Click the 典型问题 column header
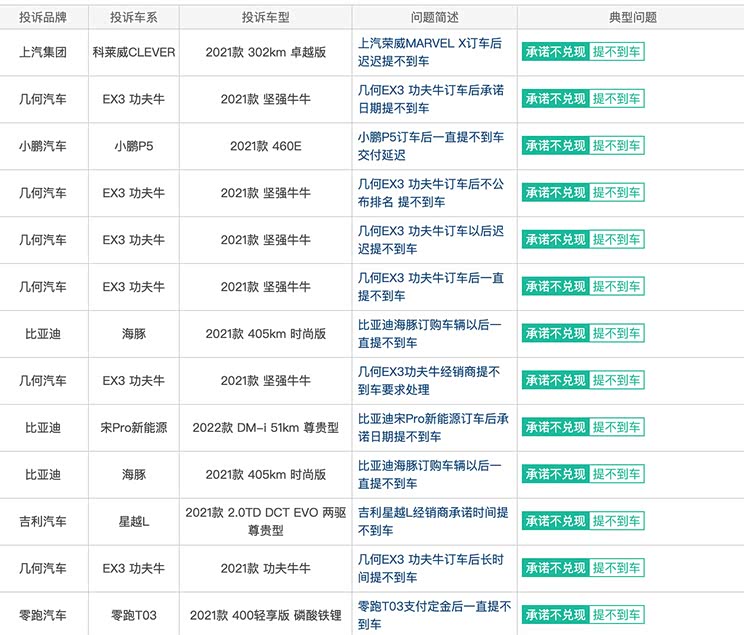Image resolution: width=744 pixels, height=635 pixels. tap(632, 18)
